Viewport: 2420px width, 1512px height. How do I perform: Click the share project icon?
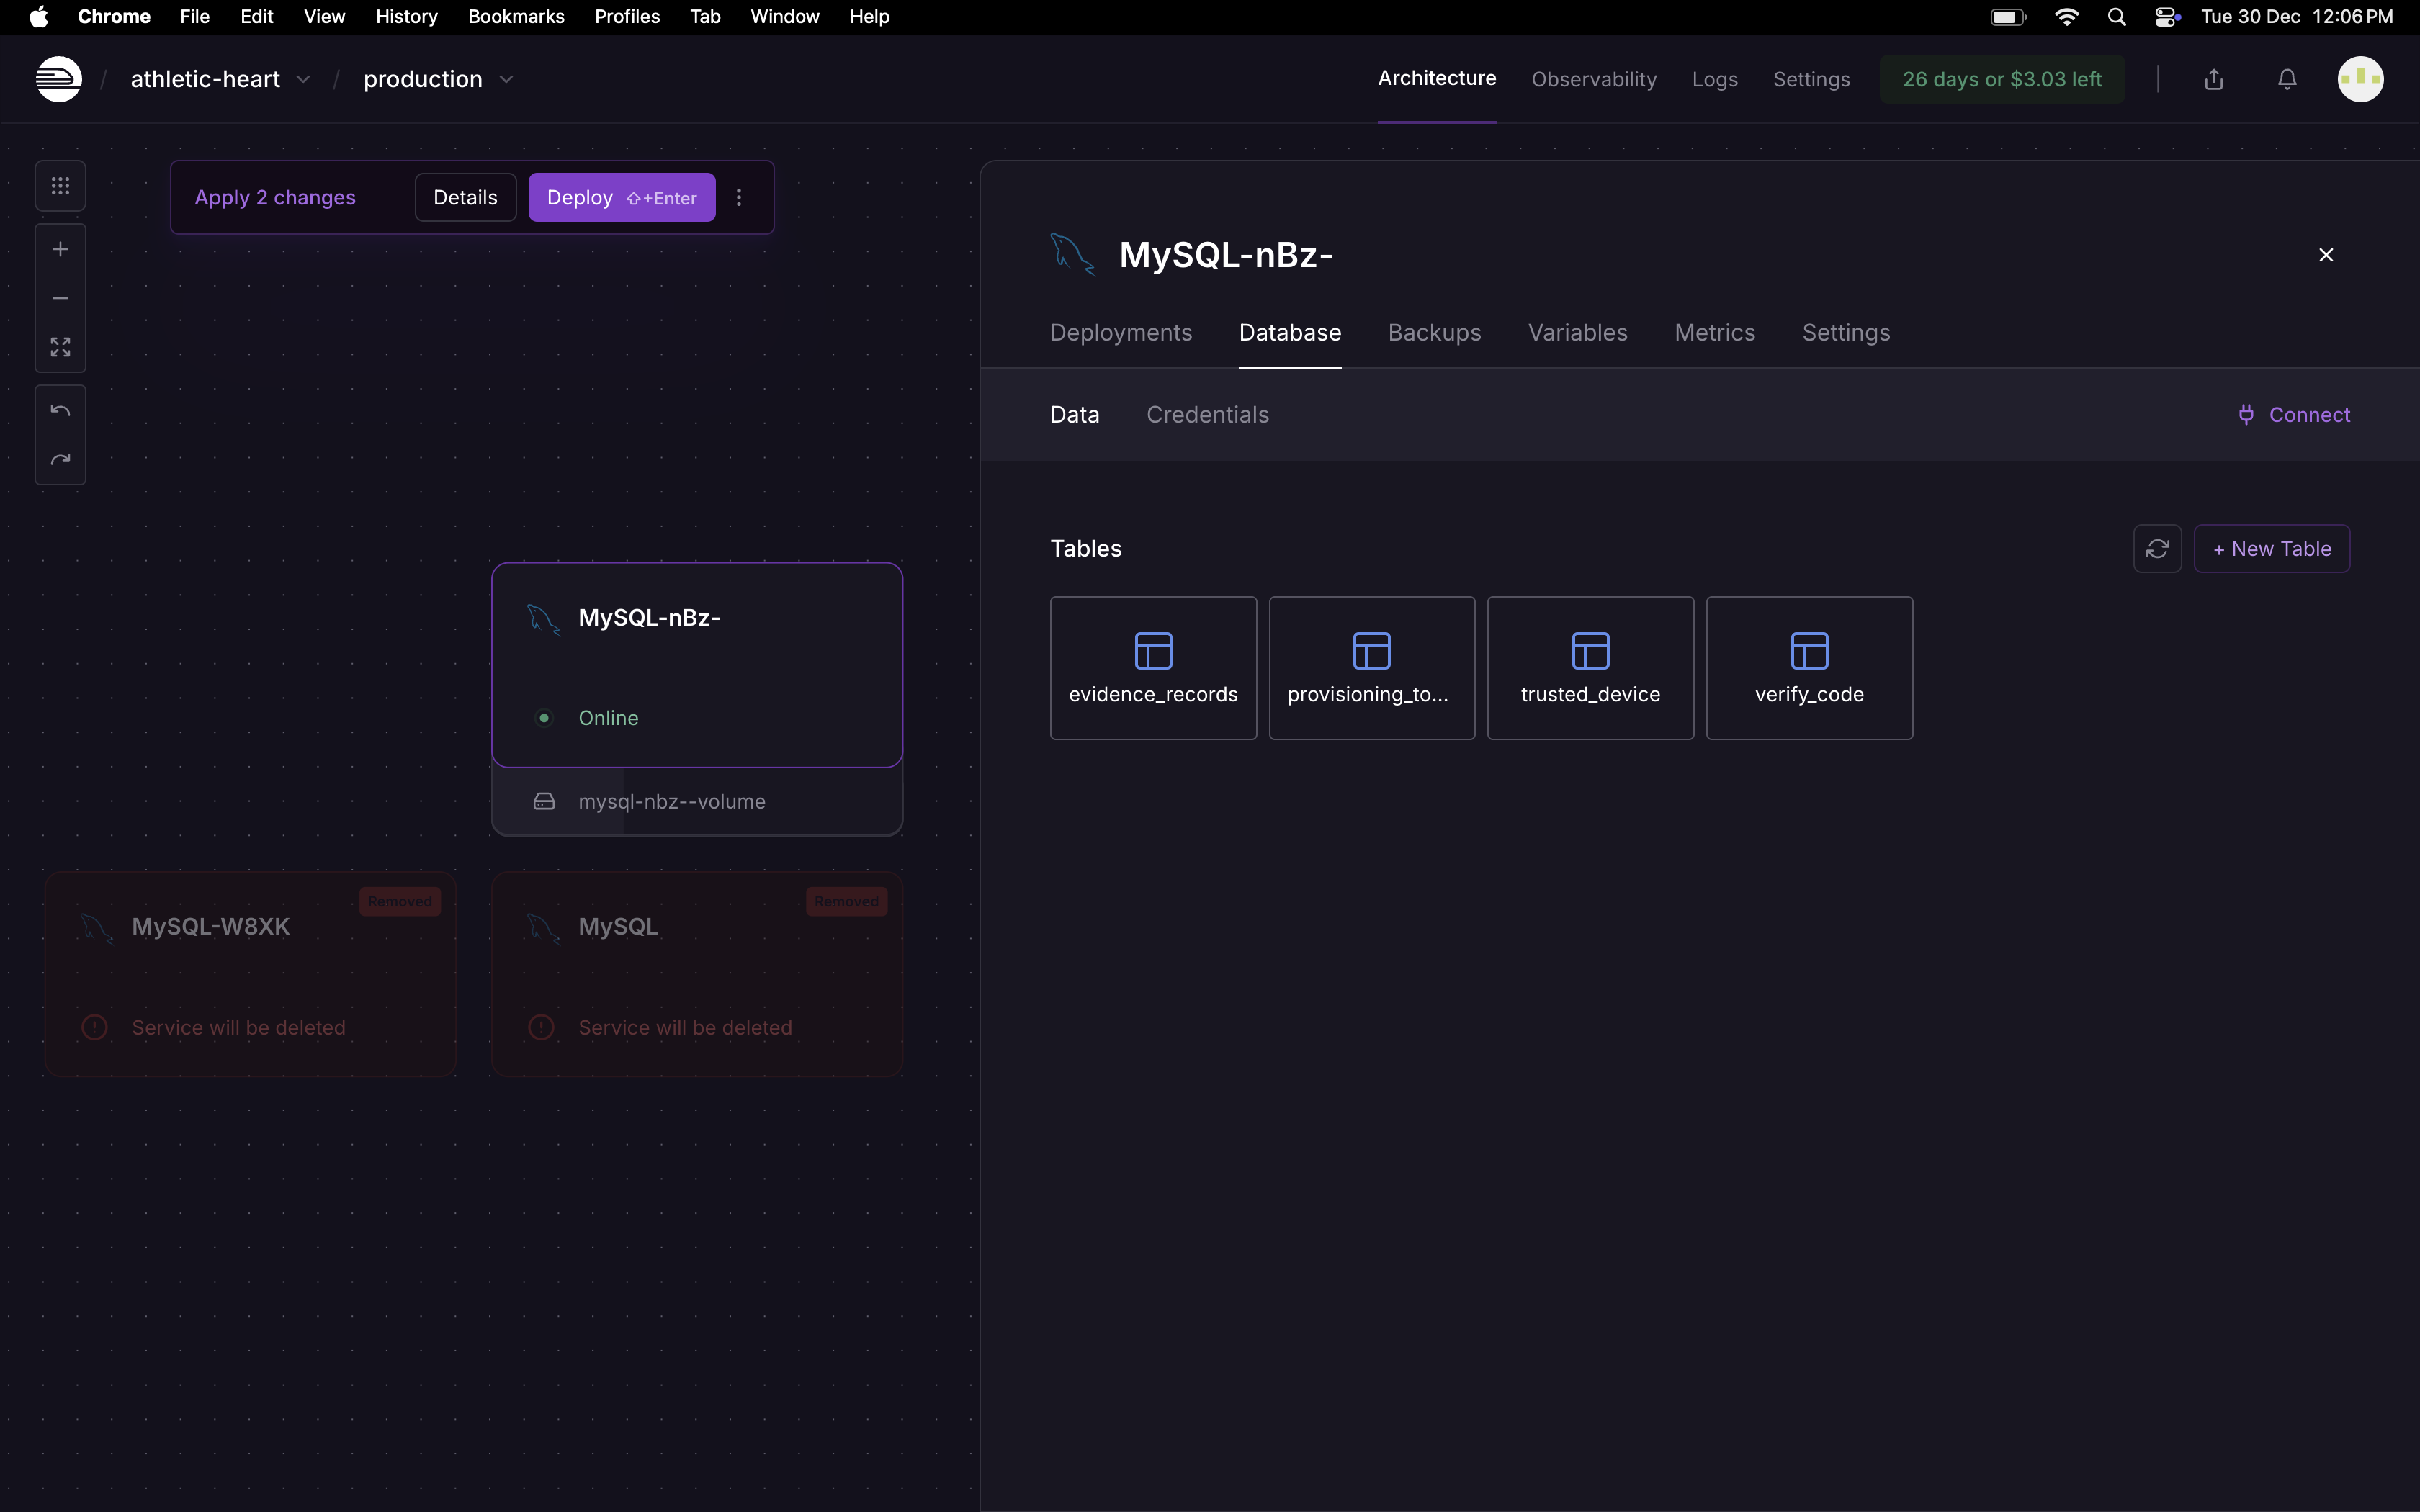[x=2214, y=79]
